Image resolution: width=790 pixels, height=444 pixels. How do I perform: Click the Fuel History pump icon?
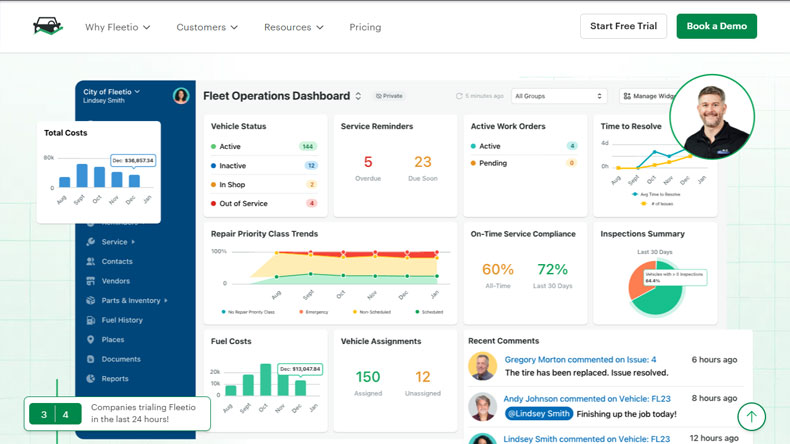91,320
